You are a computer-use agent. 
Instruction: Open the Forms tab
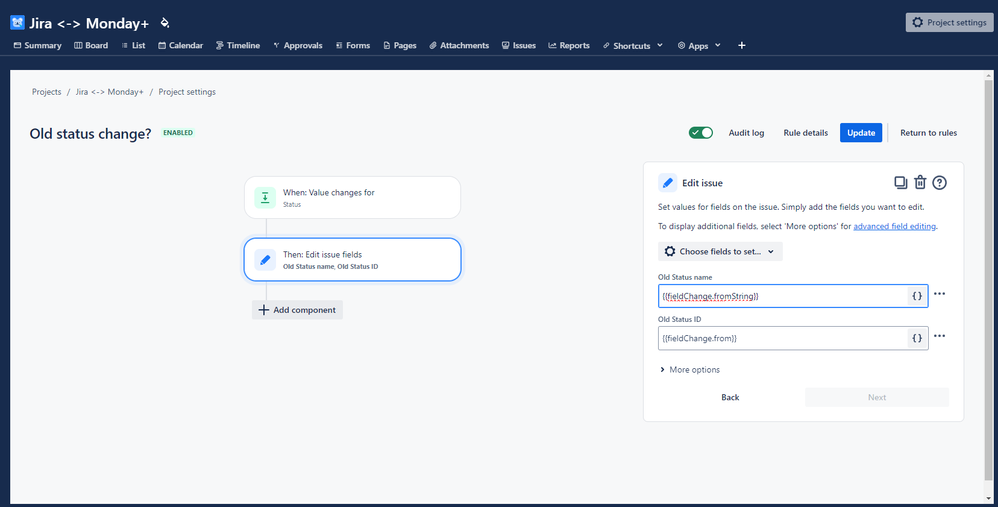(353, 46)
